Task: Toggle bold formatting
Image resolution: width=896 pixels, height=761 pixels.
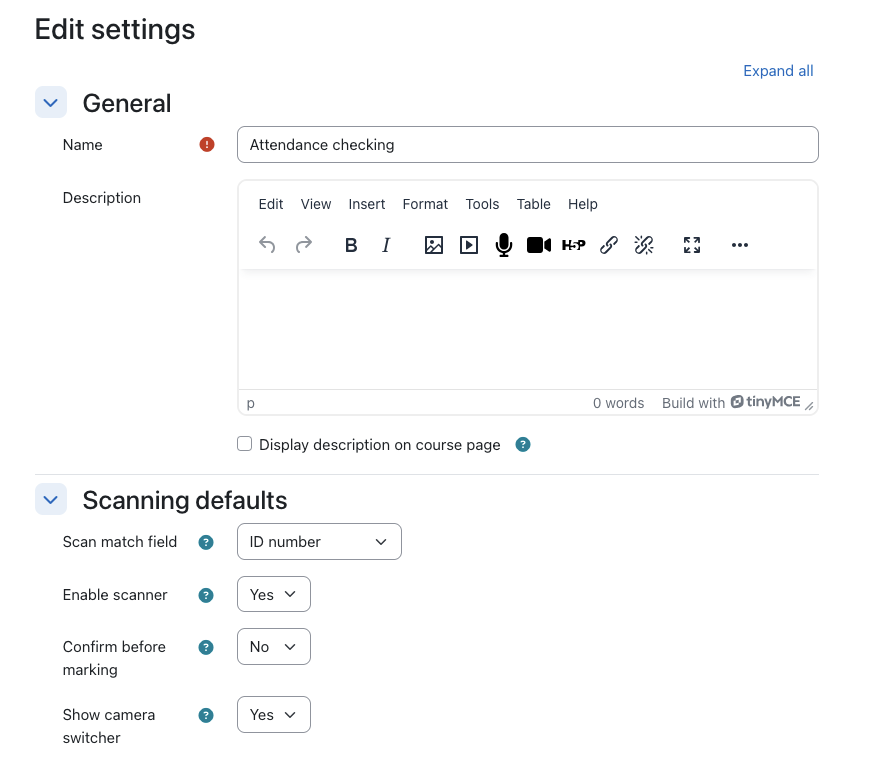Action: coord(351,245)
